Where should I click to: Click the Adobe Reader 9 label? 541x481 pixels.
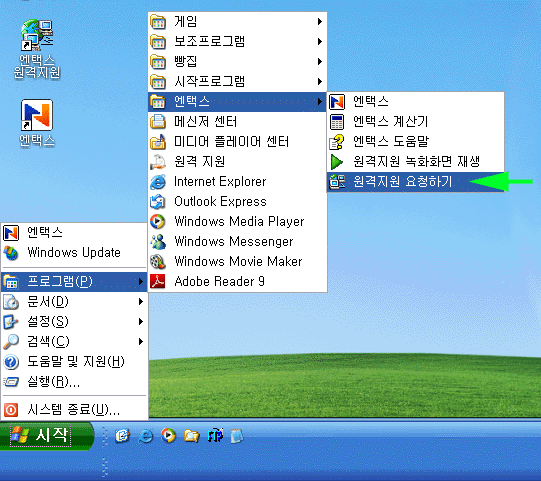point(219,281)
